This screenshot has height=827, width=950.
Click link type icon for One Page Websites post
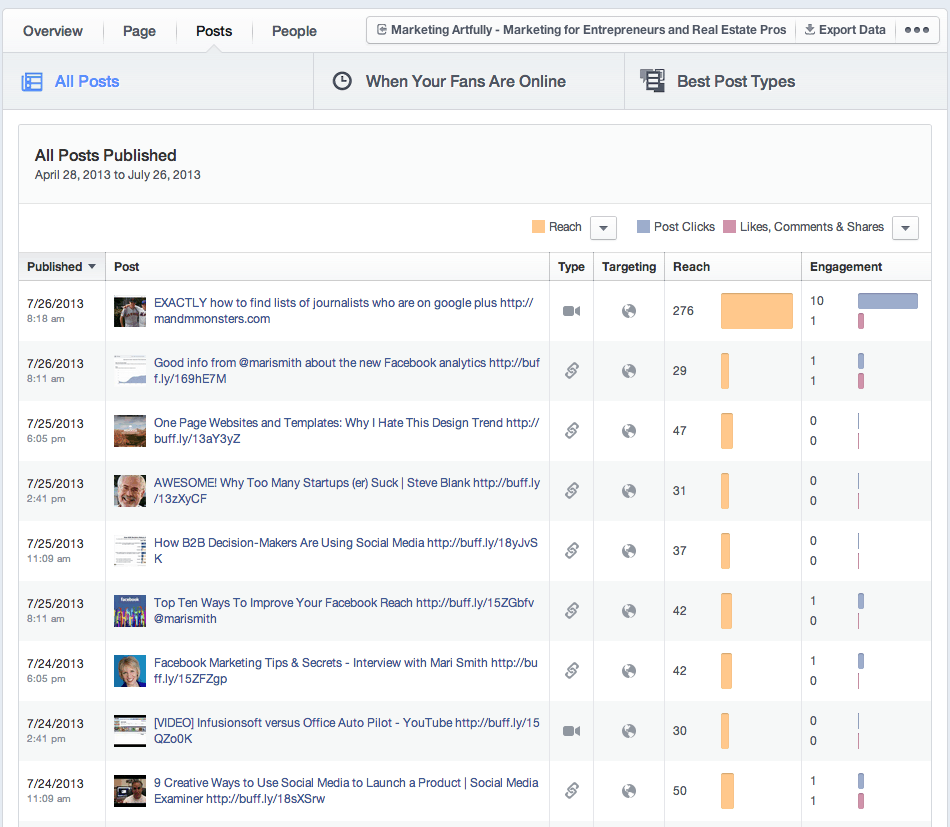tap(571, 430)
